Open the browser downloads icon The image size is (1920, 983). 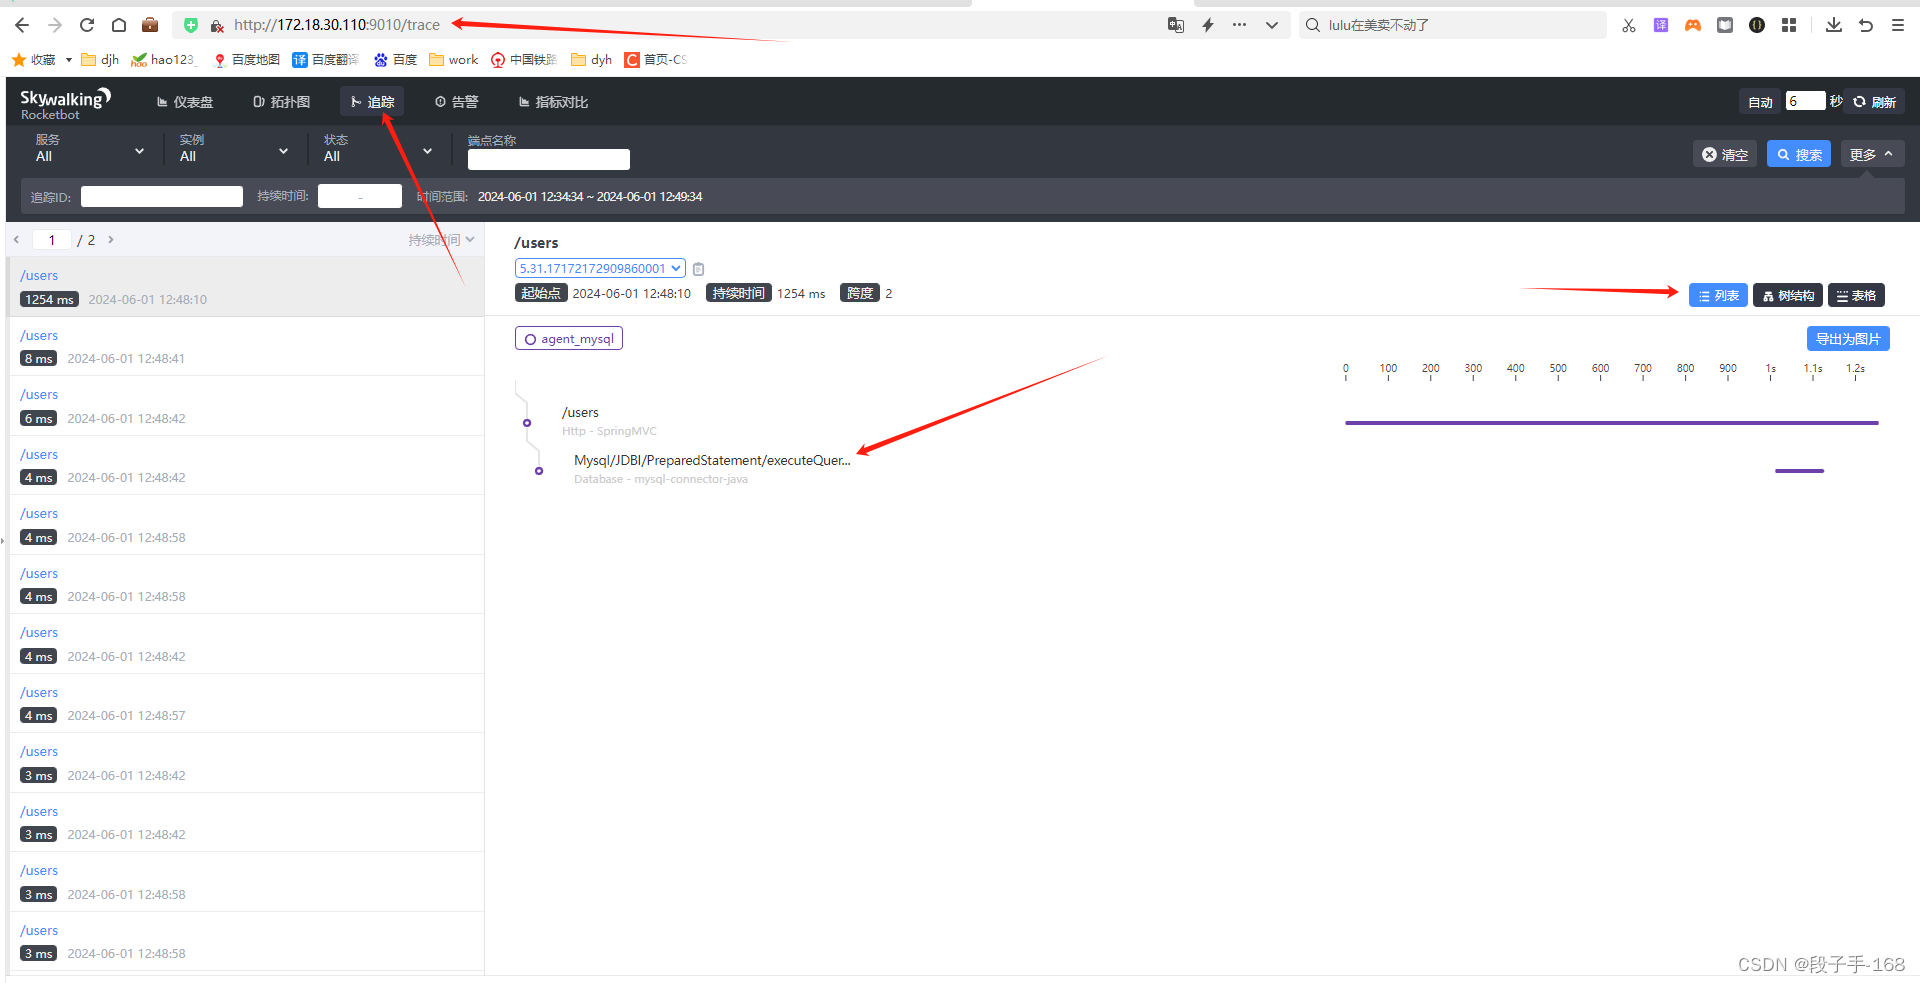1834,25
